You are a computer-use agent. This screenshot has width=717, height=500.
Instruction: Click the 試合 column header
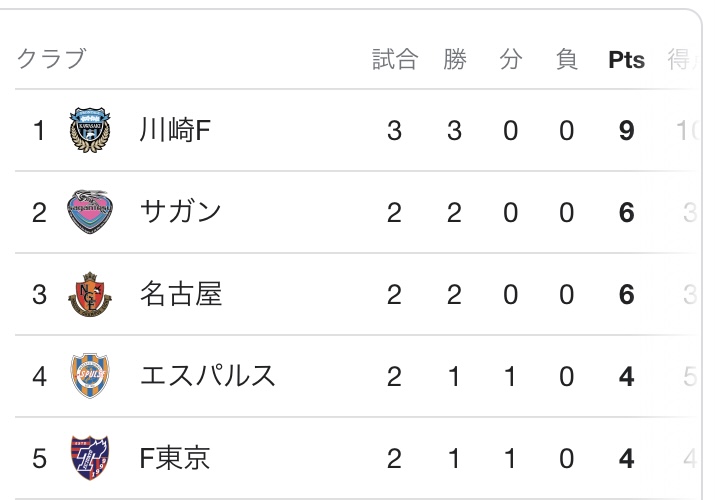point(395,59)
